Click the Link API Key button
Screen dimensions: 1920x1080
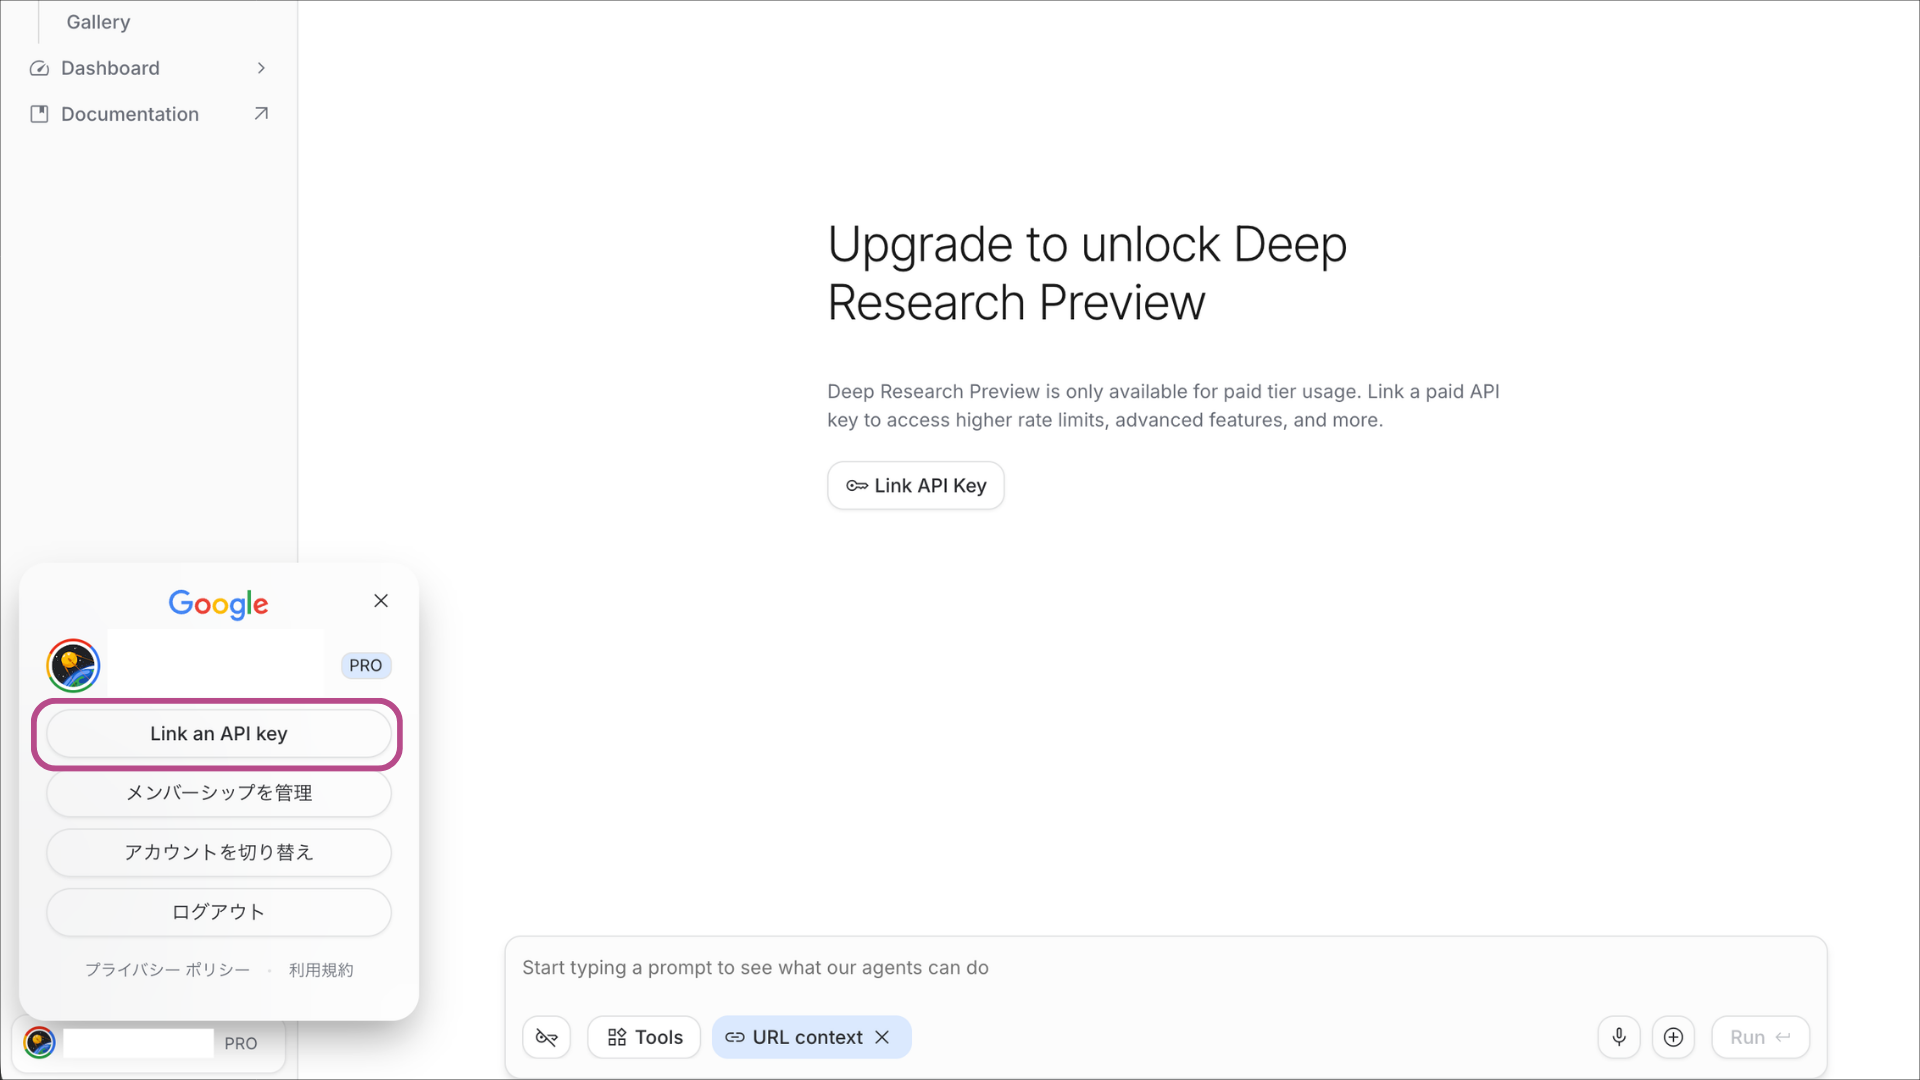click(915, 485)
